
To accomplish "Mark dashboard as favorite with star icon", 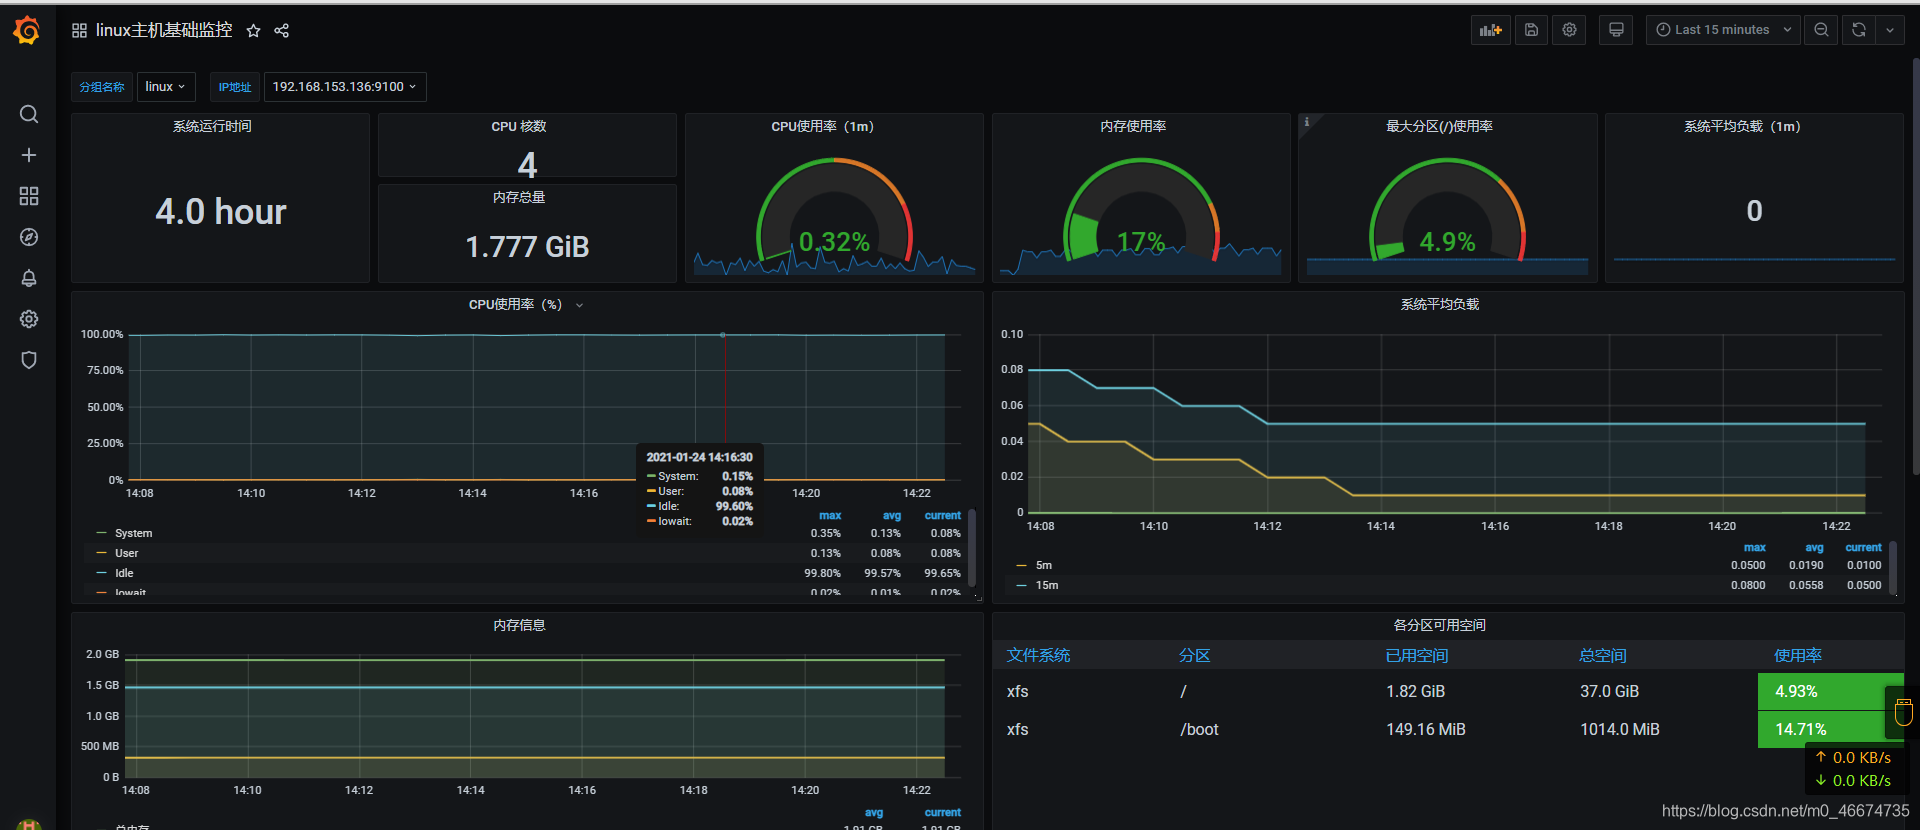I will tap(253, 31).
